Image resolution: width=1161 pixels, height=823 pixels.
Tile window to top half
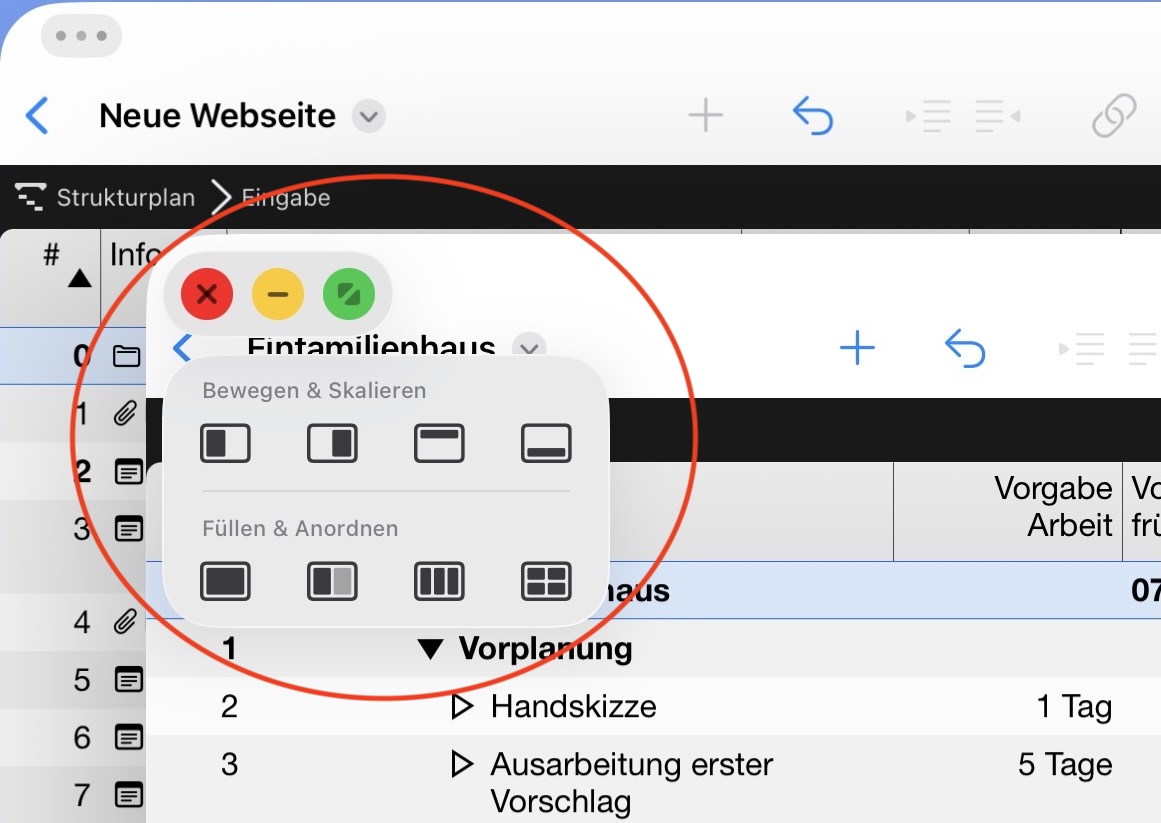pos(439,443)
